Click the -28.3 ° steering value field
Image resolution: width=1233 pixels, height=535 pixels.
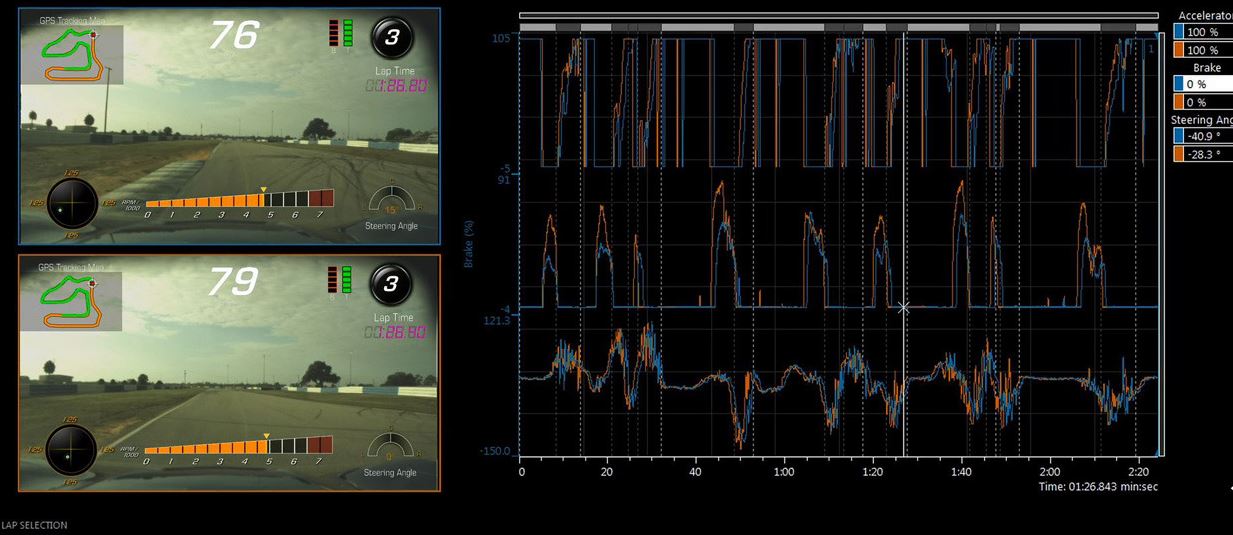click(x=1208, y=154)
